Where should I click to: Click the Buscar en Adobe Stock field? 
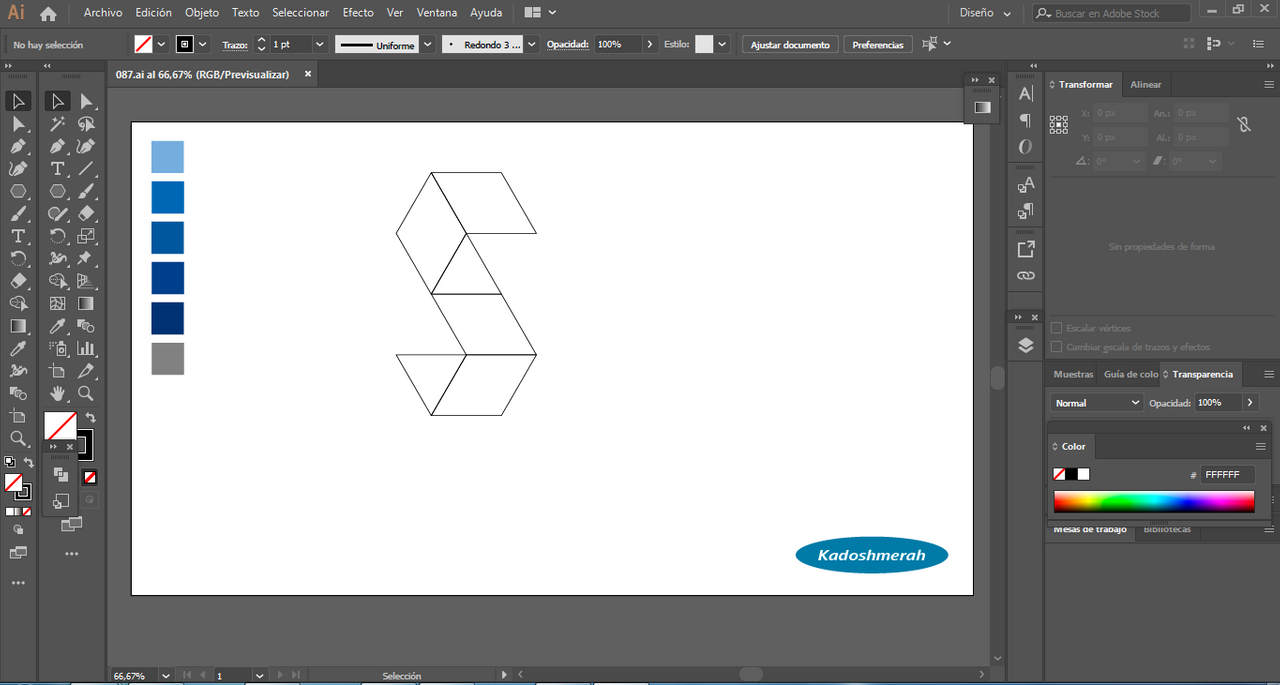pos(1111,13)
